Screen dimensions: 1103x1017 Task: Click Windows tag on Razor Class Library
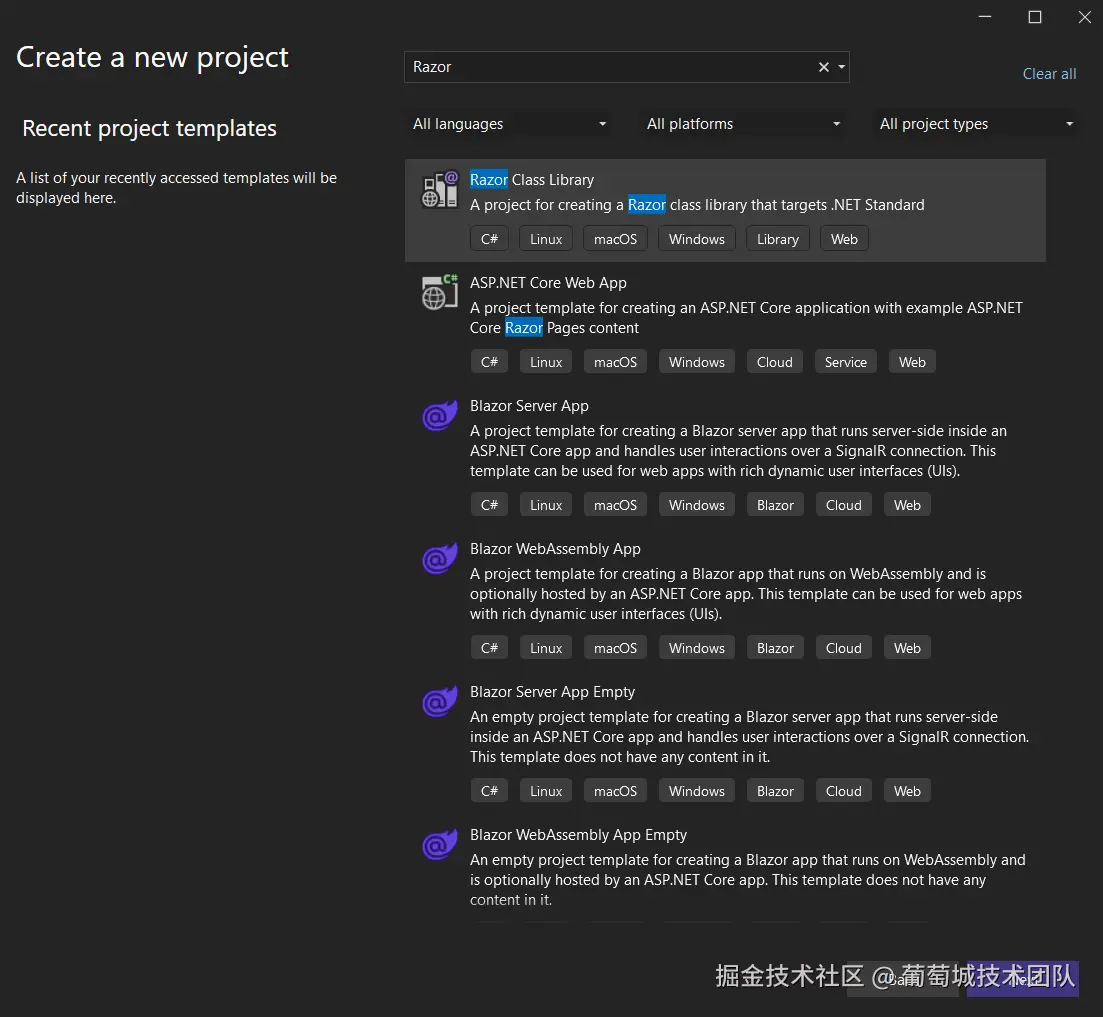(696, 239)
